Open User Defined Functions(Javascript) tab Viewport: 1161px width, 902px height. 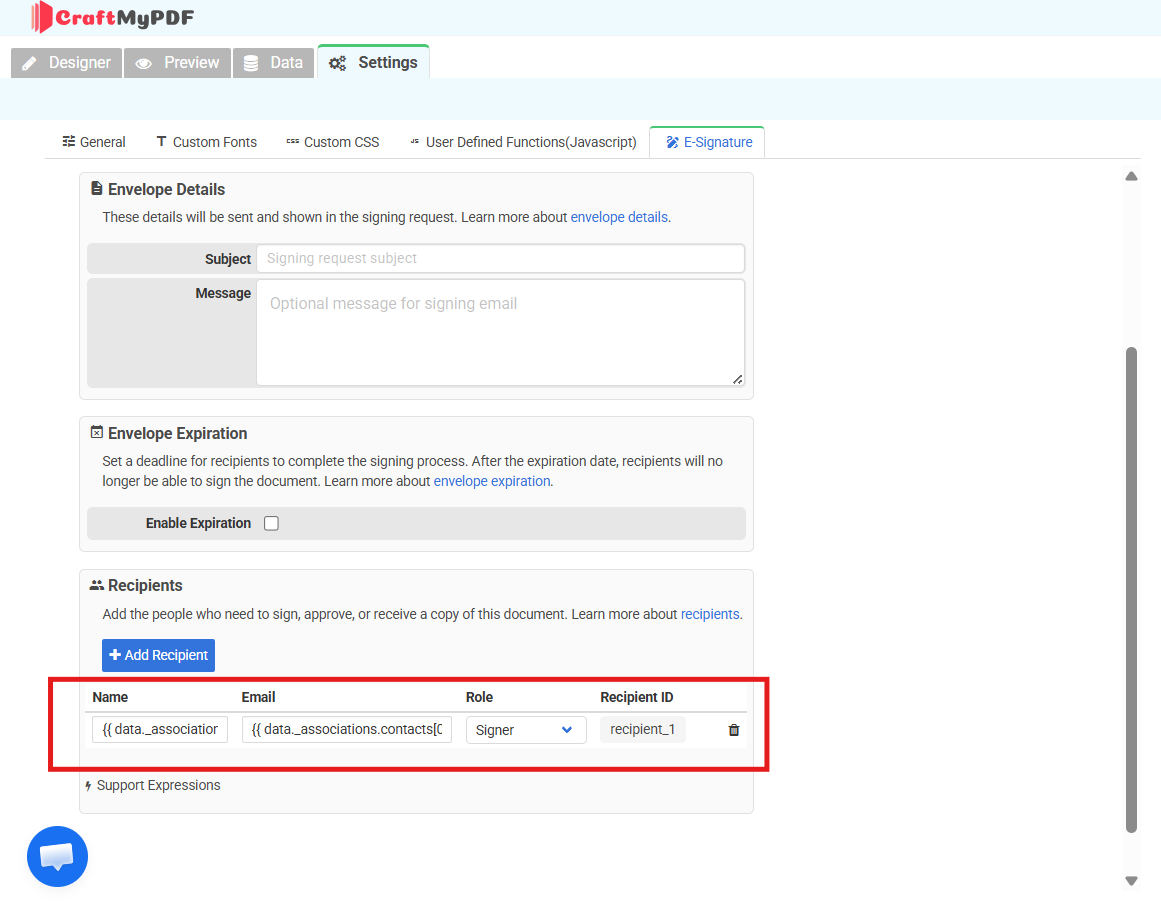point(523,142)
